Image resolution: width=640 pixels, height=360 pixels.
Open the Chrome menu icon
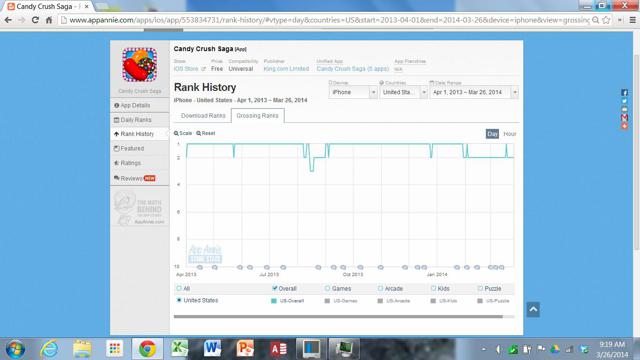(x=633, y=20)
